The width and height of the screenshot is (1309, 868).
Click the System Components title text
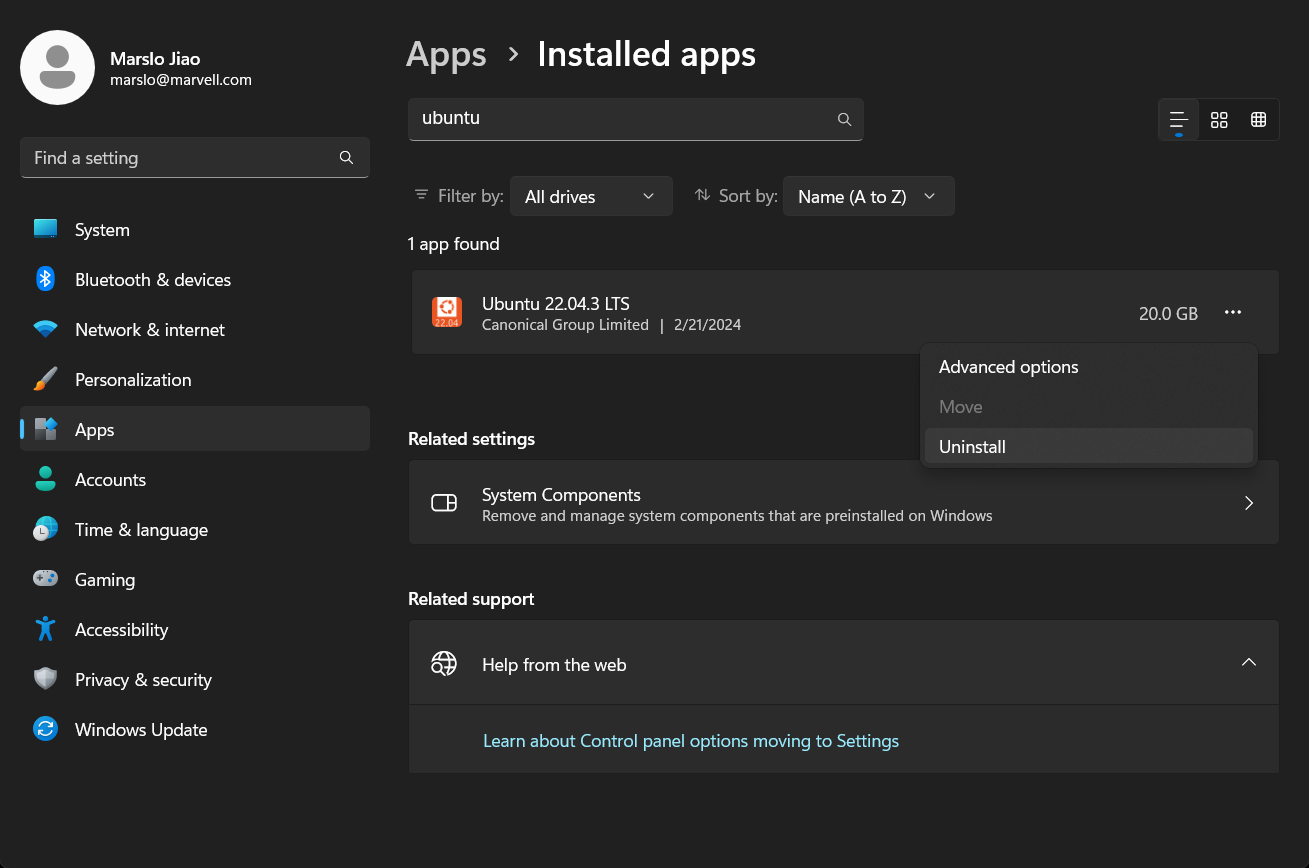tap(561, 495)
